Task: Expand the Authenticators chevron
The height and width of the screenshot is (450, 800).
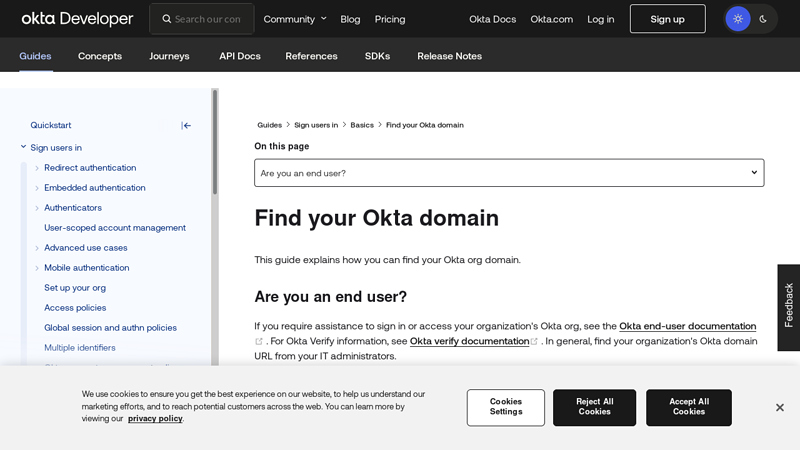Action: point(37,208)
